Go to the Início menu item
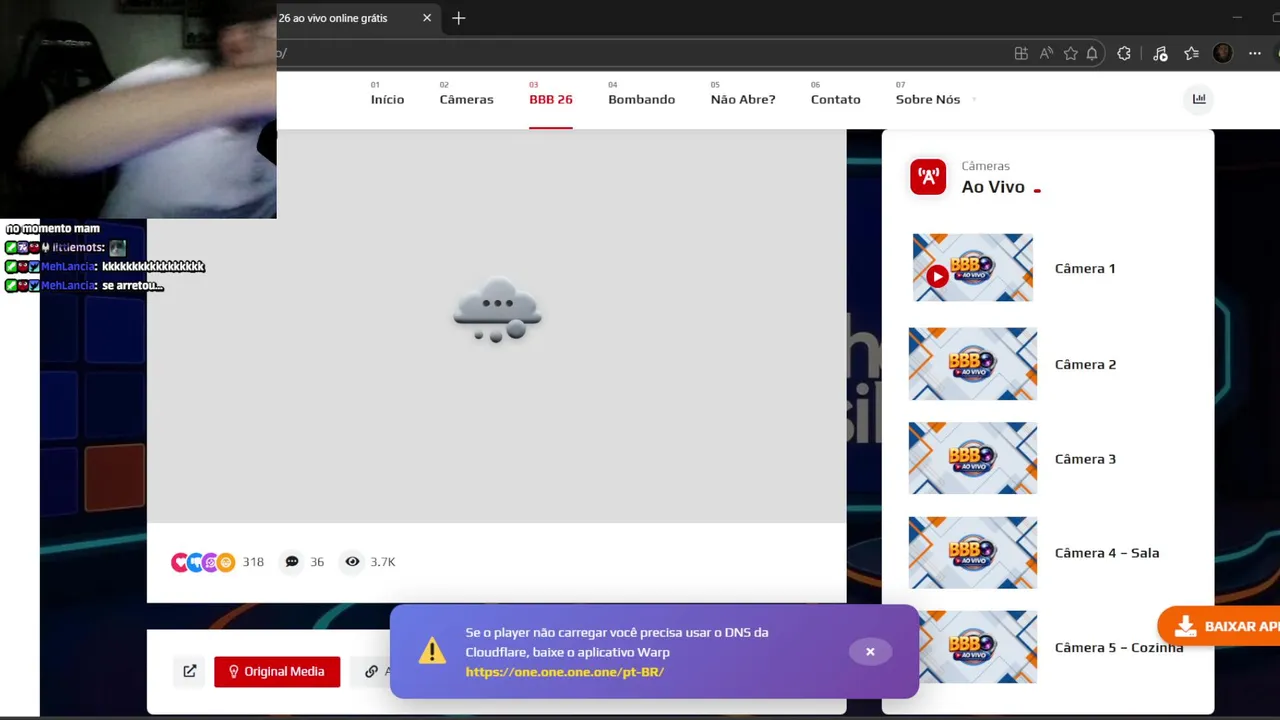 point(387,99)
